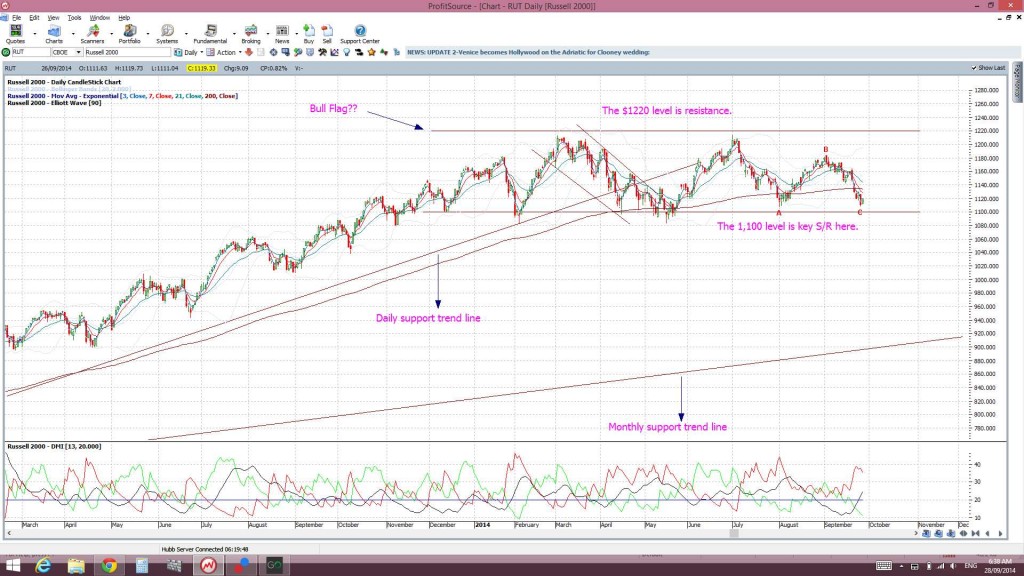The height and width of the screenshot is (576, 1024).
Task: Click the Sell icon
Action: [327, 33]
